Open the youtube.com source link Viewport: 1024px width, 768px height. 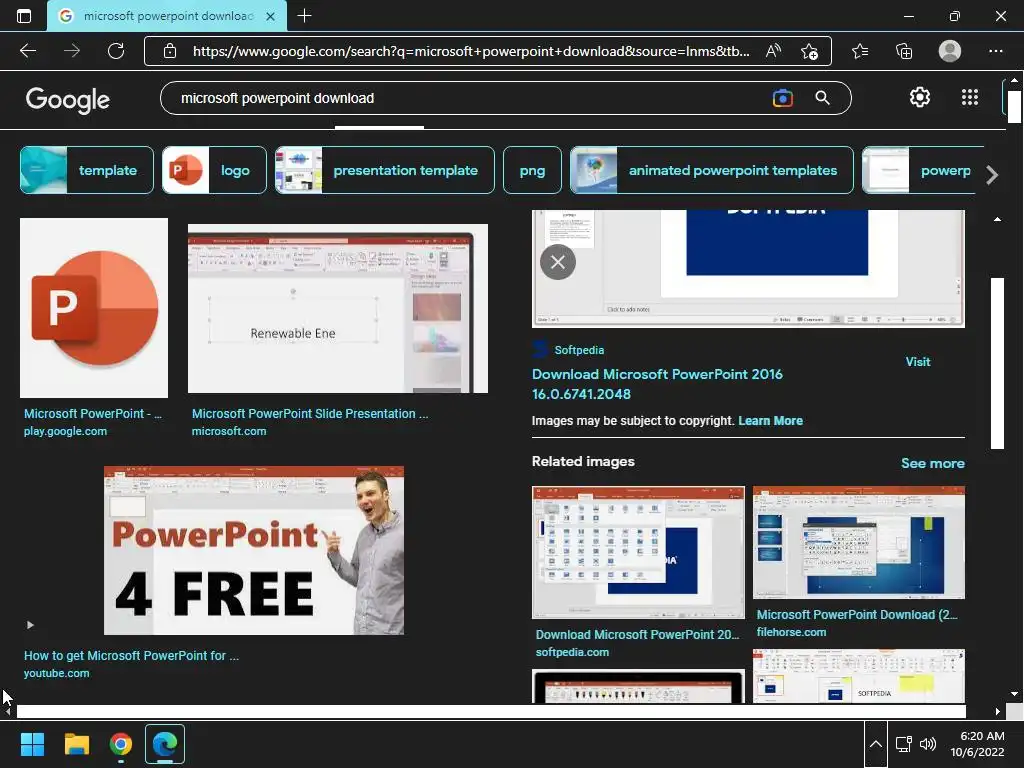[57, 673]
